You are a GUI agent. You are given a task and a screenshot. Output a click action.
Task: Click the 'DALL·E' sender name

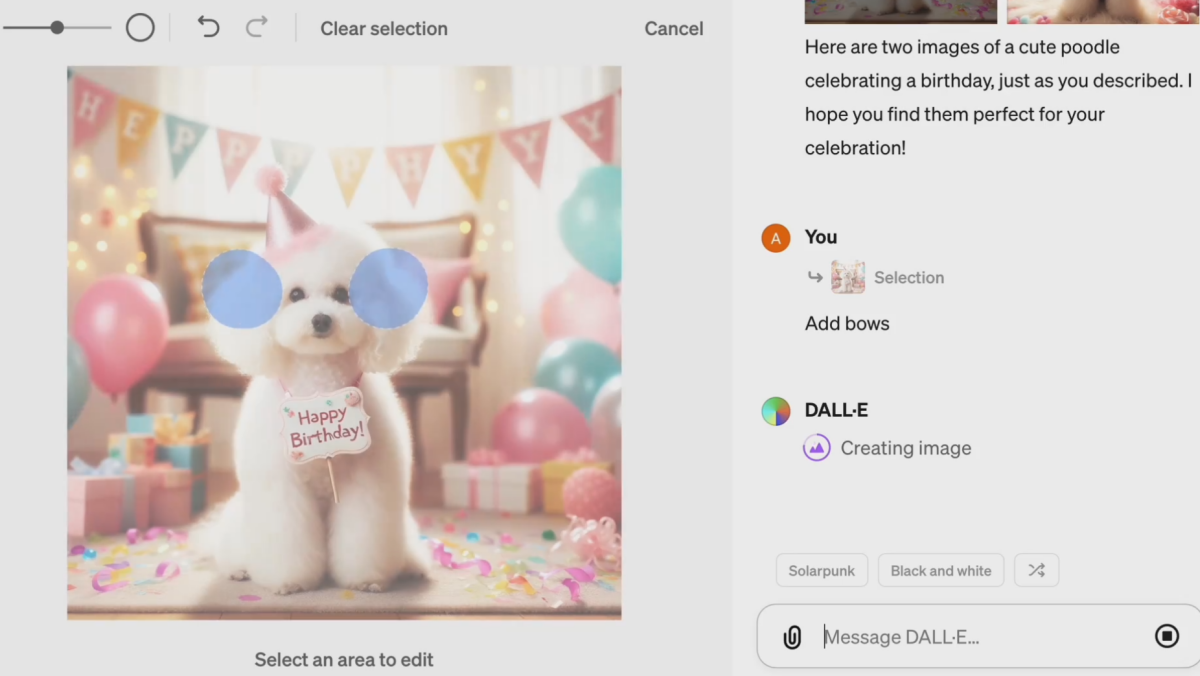pos(836,410)
